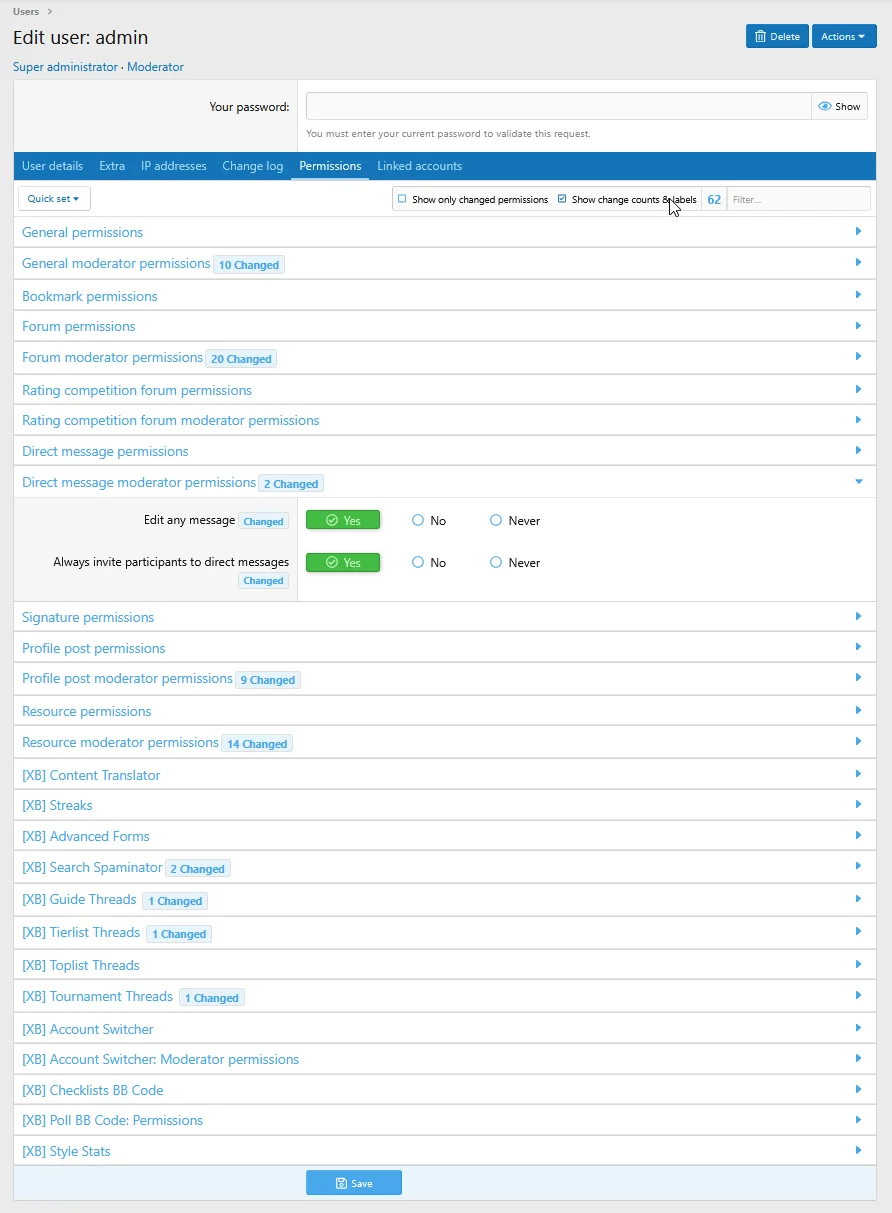Click the permissions Filter field

pyautogui.click(x=798, y=199)
